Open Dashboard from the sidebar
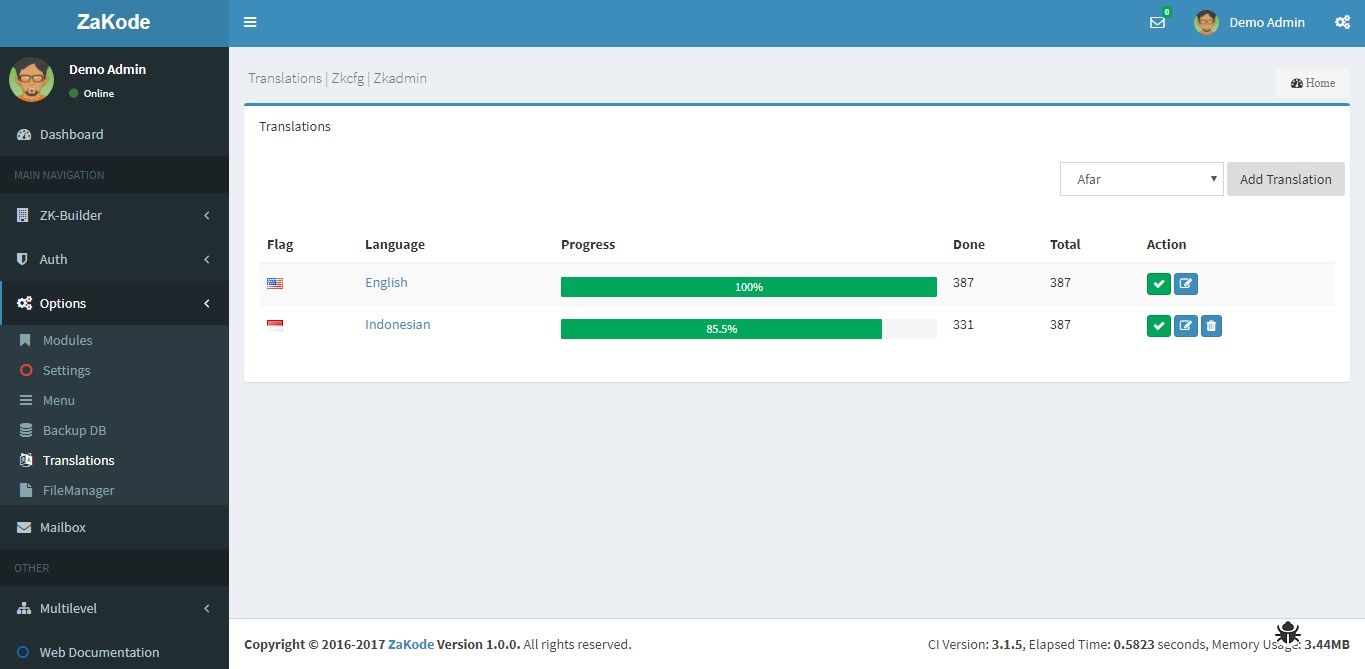The width and height of the screenshot is (1365, 669). [114, 134]
